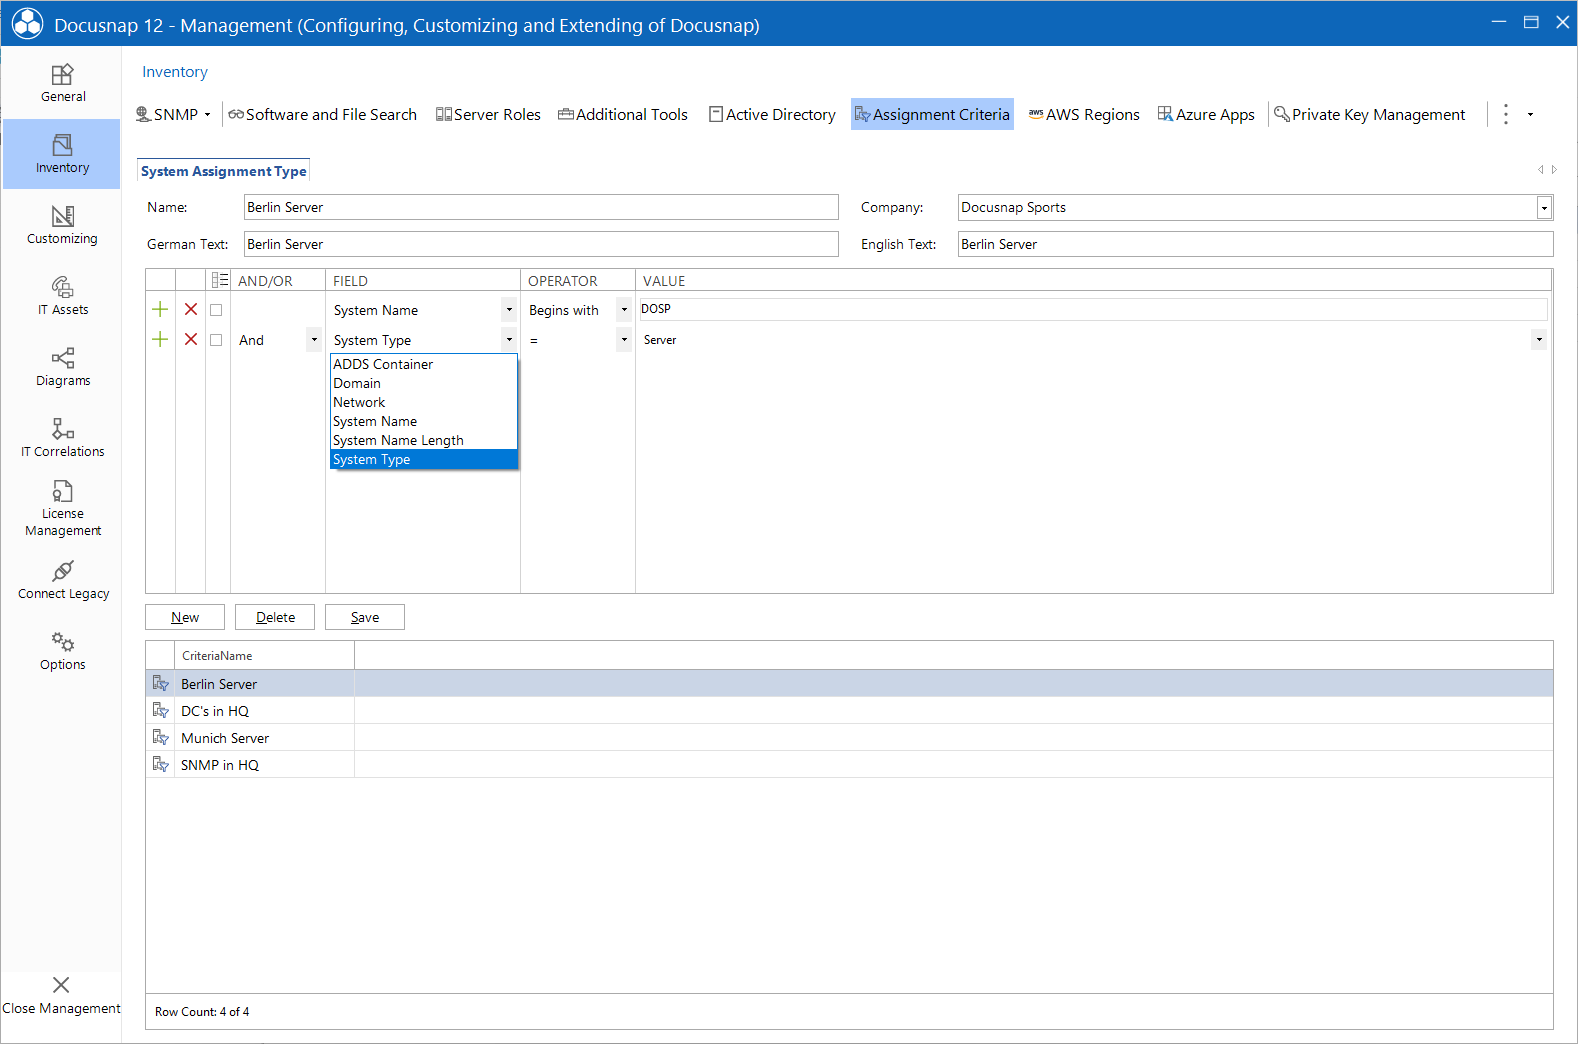This screenshot has width=1578, height=1044.
Task: Open Software and File Search
Action: click(322, 115)
